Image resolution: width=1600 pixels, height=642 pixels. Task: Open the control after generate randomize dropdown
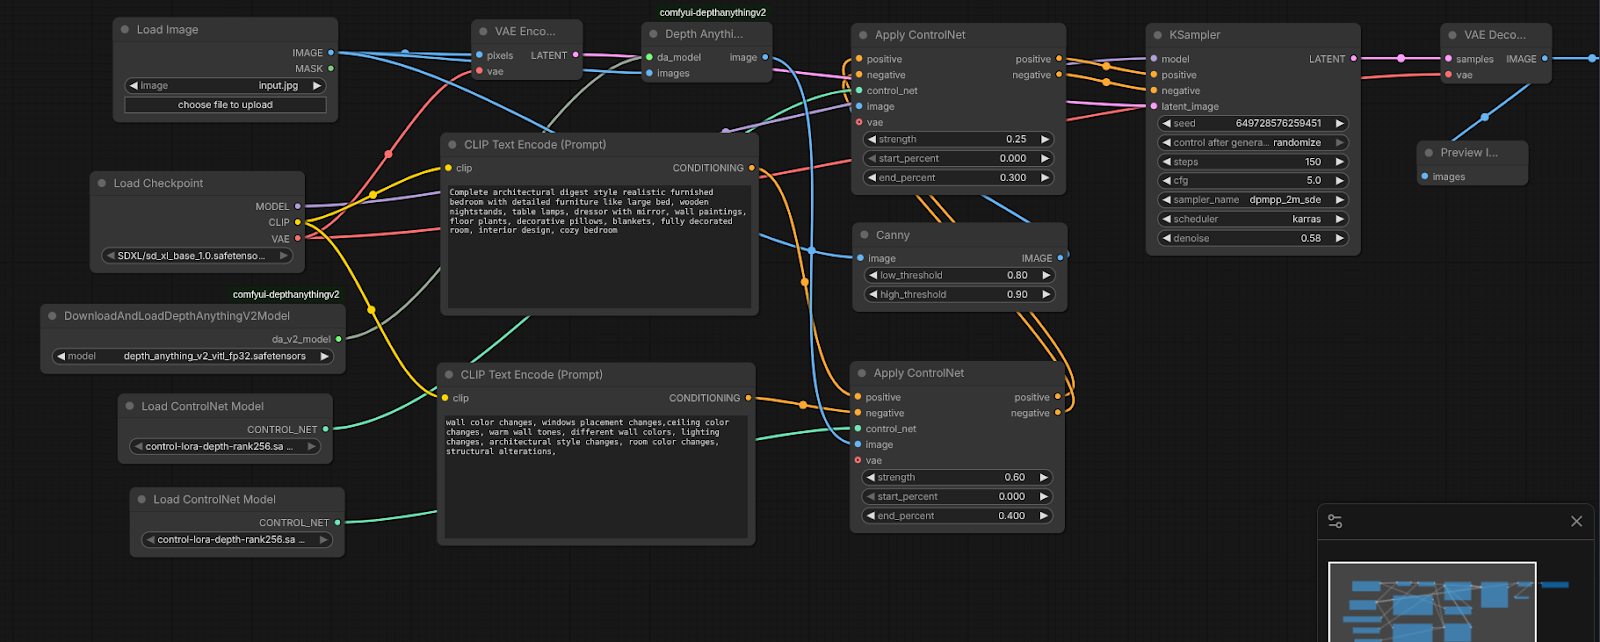pyautogui.click(x=1253, y=143)
